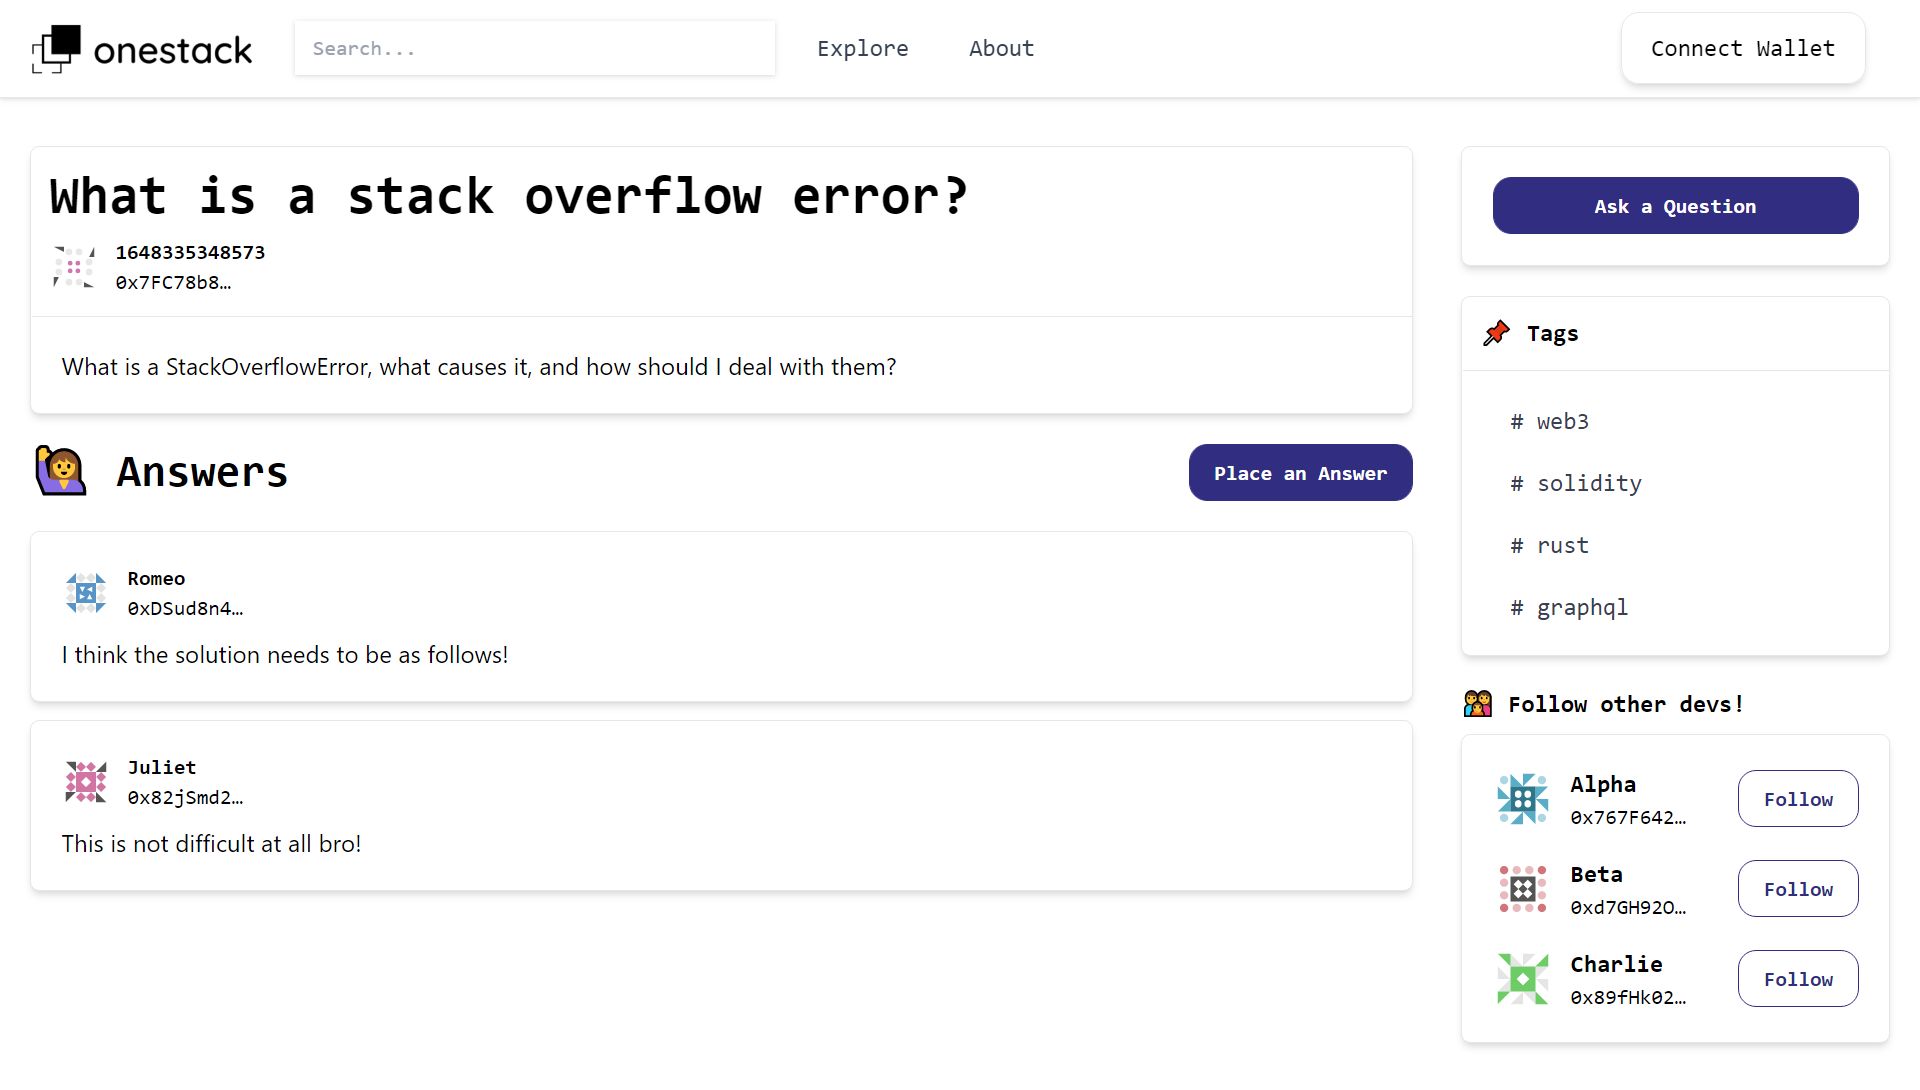Follow Alpha developer profile

coord(1797,797)
